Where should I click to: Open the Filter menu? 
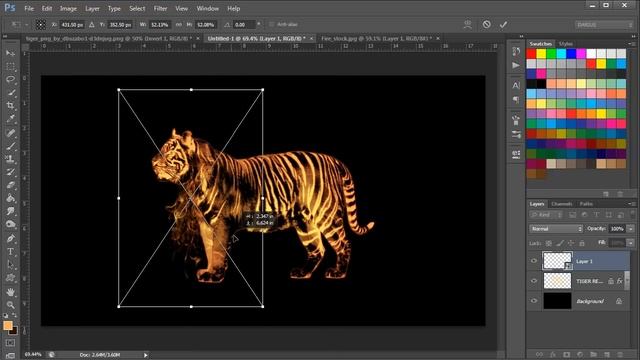(x=160, y=8)
